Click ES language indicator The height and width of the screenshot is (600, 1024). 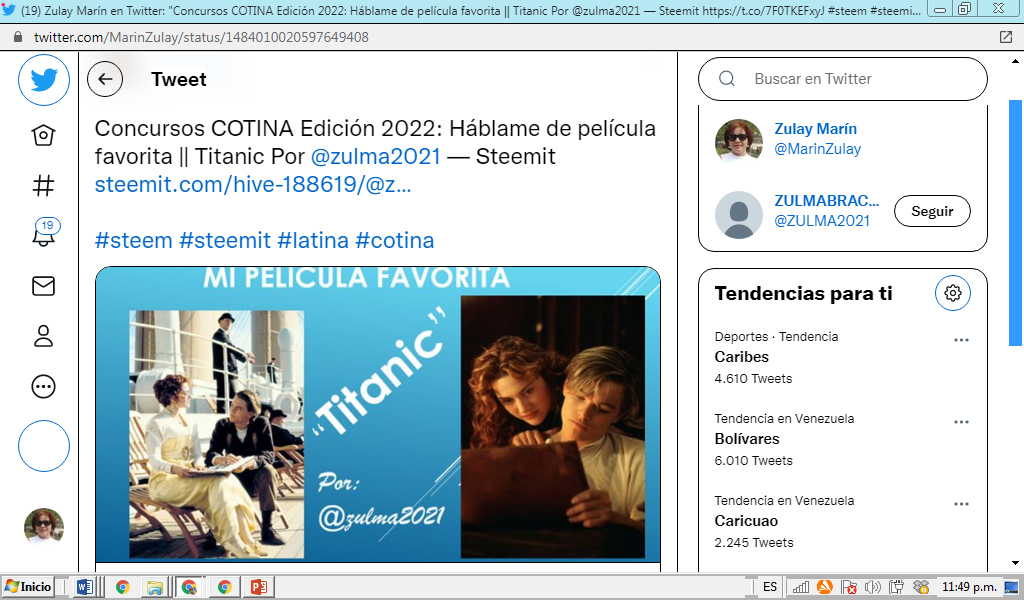tap(770, 586)
